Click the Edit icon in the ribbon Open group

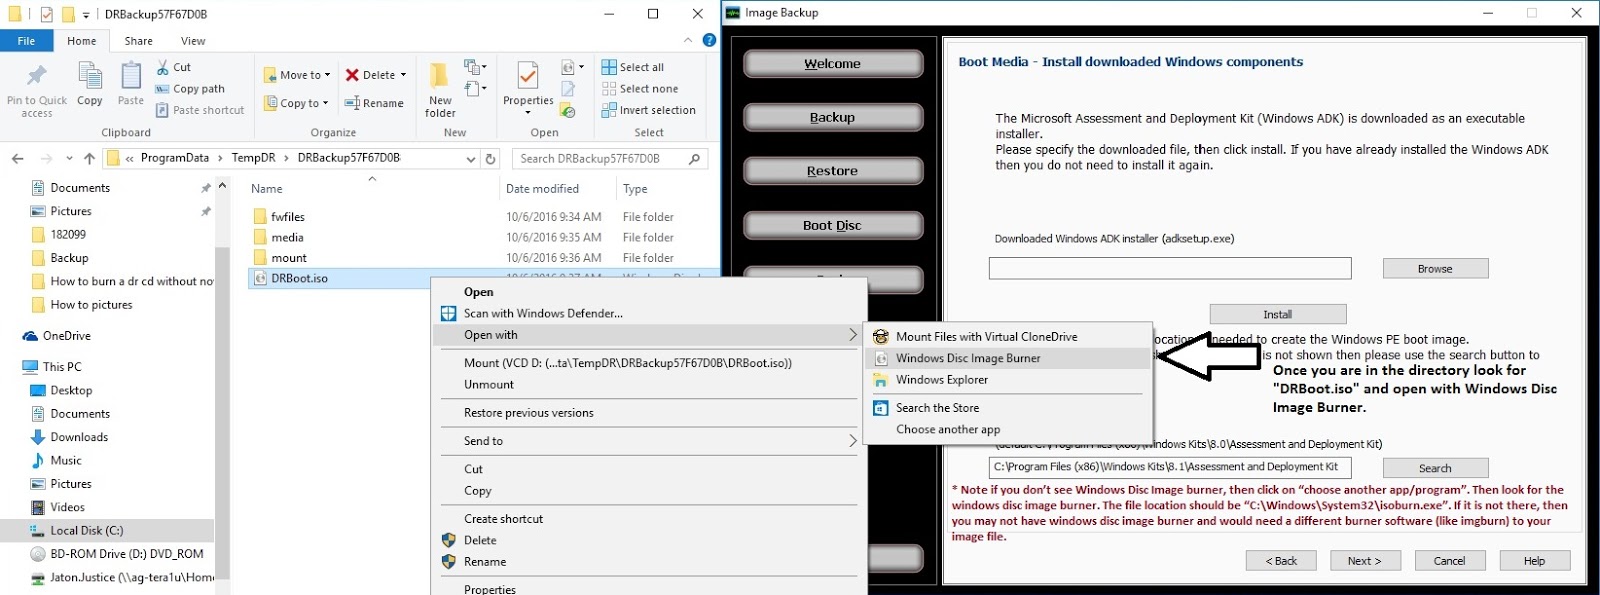568,89
